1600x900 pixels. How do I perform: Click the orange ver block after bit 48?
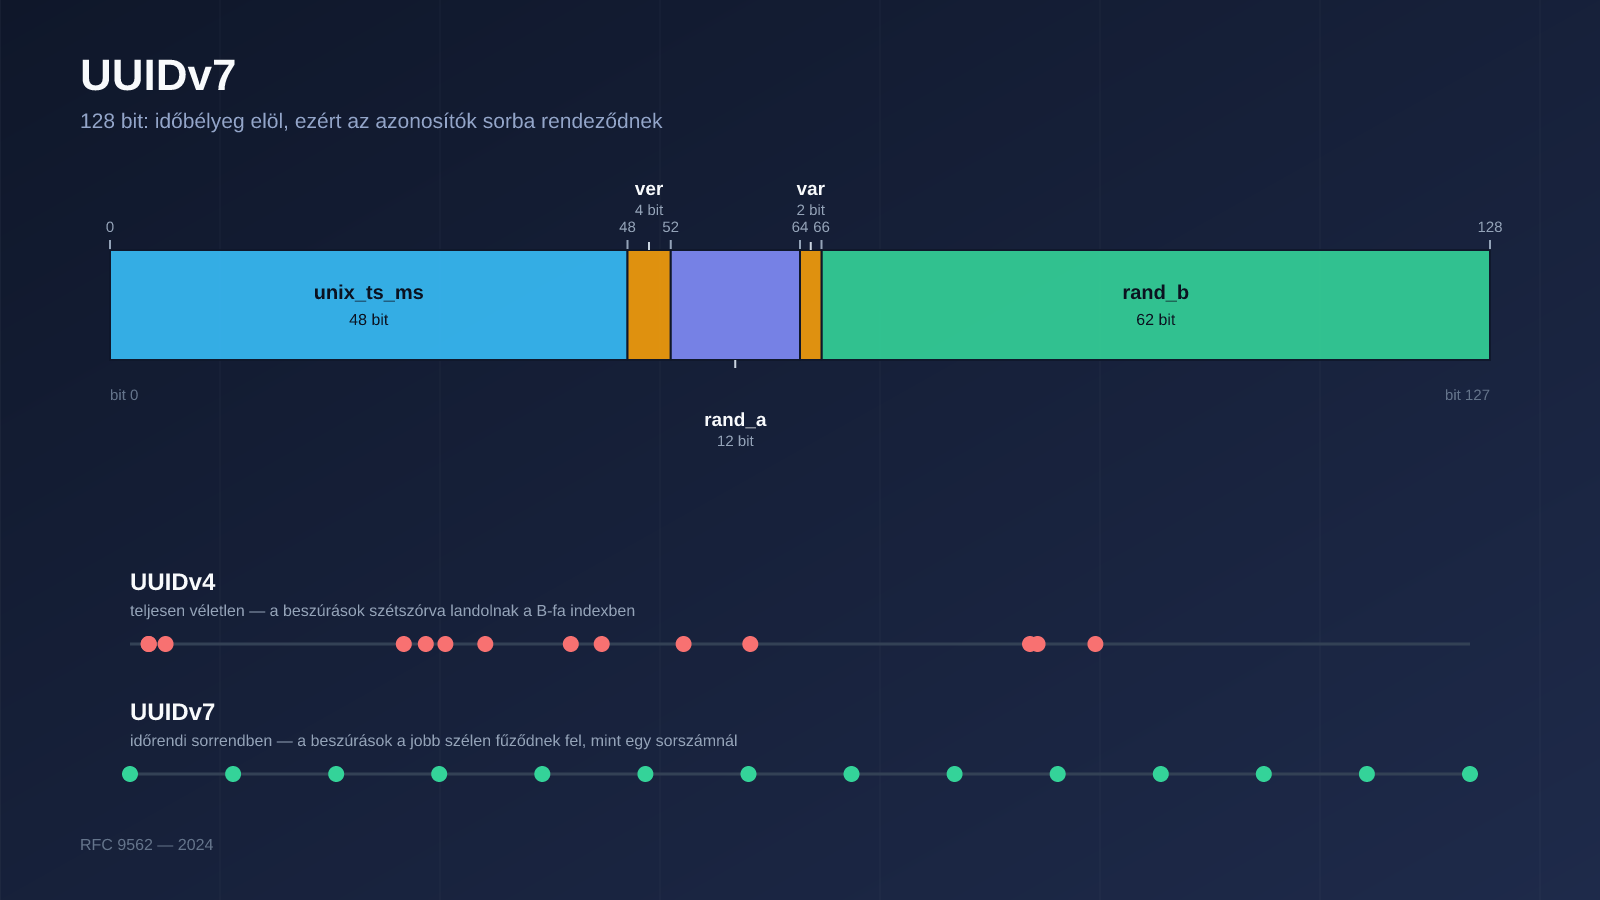(649, 305)
